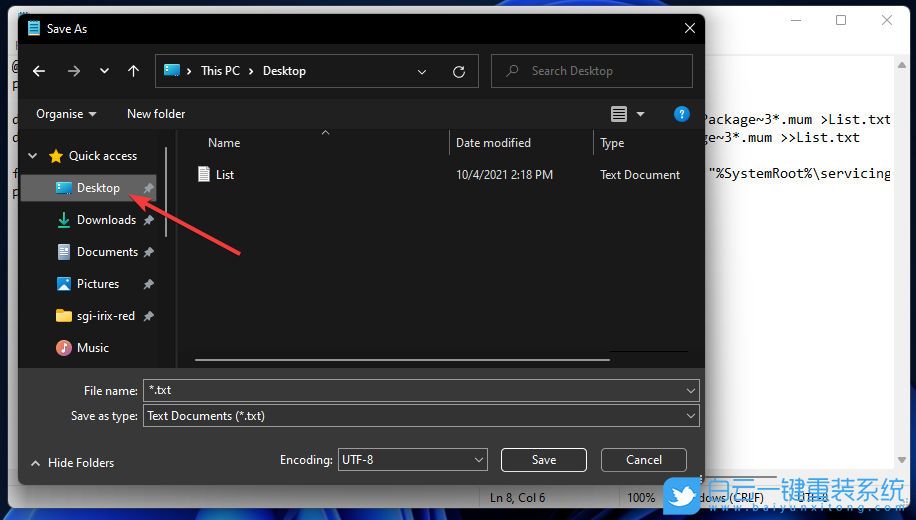Sort by the Name column header

[224, 143]
